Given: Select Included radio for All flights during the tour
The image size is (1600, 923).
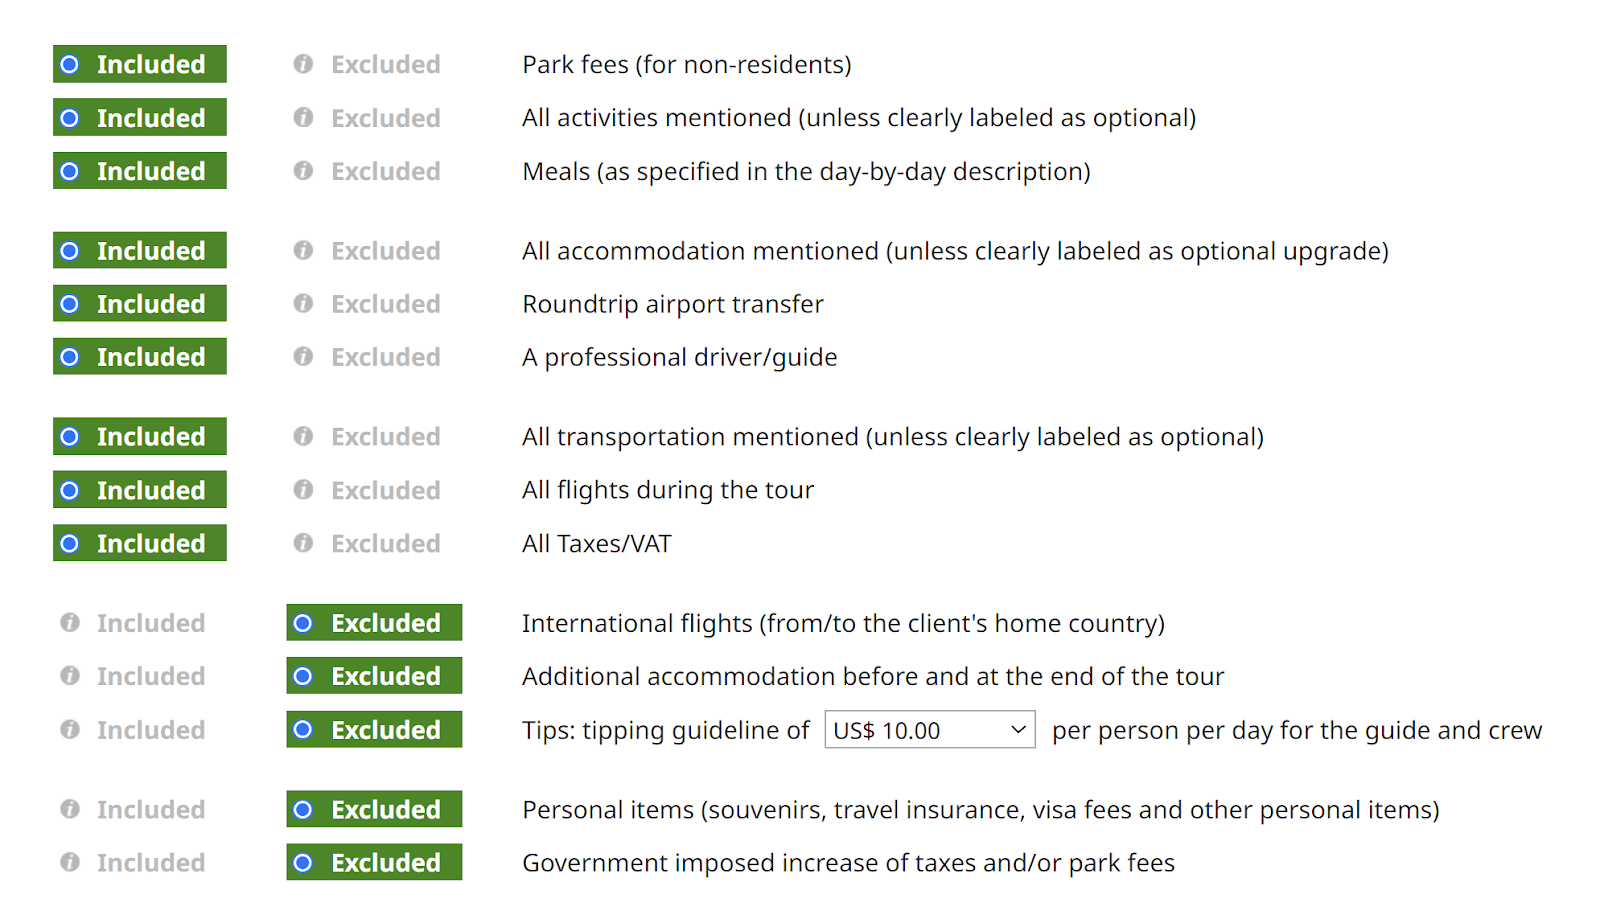Looking at the screenshot, I should click(70, 490).
